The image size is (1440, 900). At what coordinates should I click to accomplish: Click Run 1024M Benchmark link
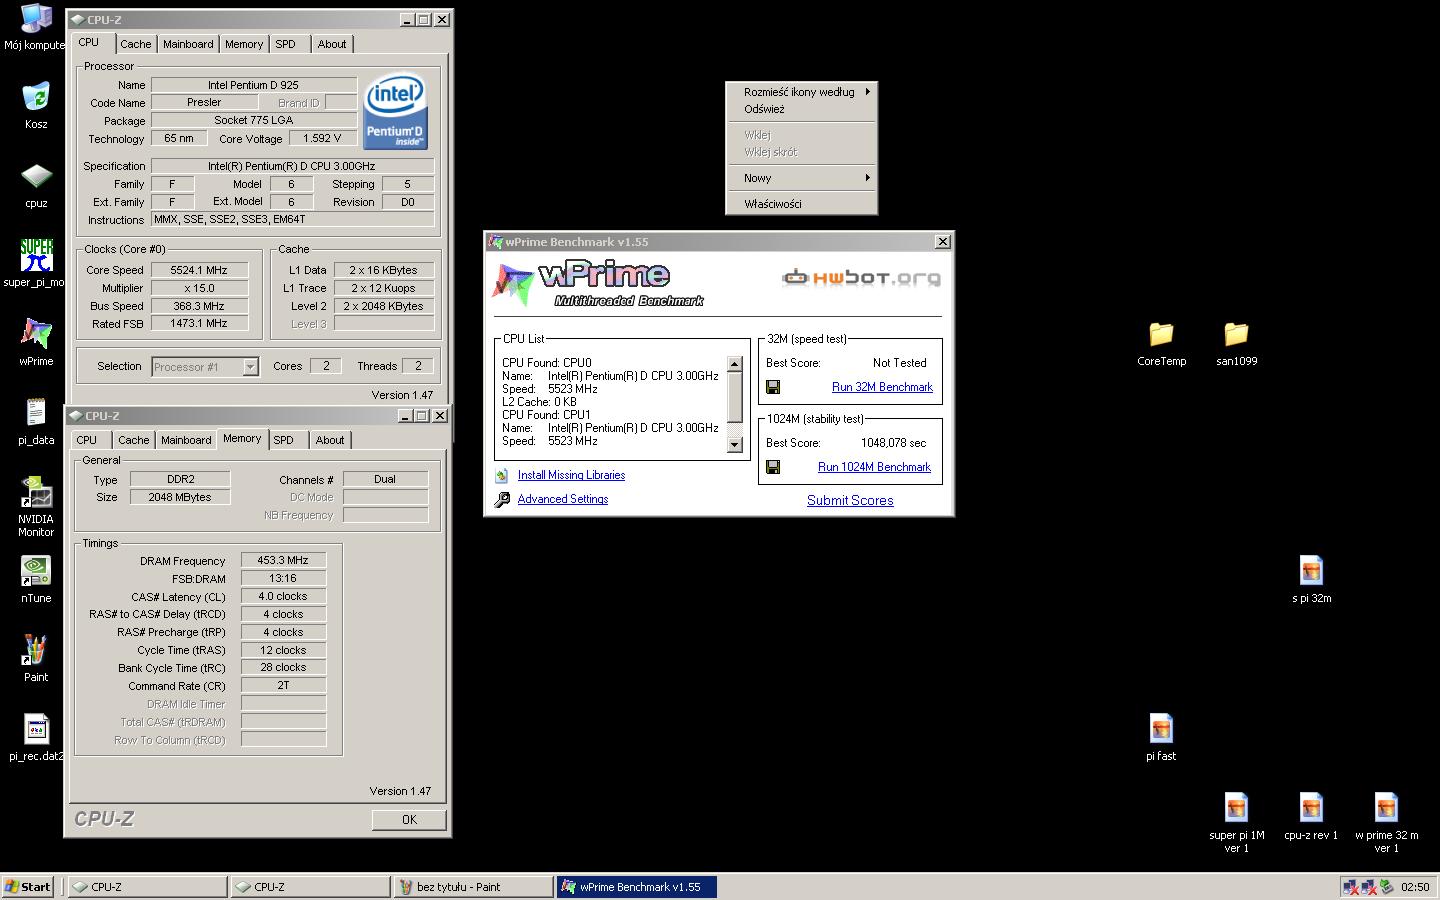point(874,467)
